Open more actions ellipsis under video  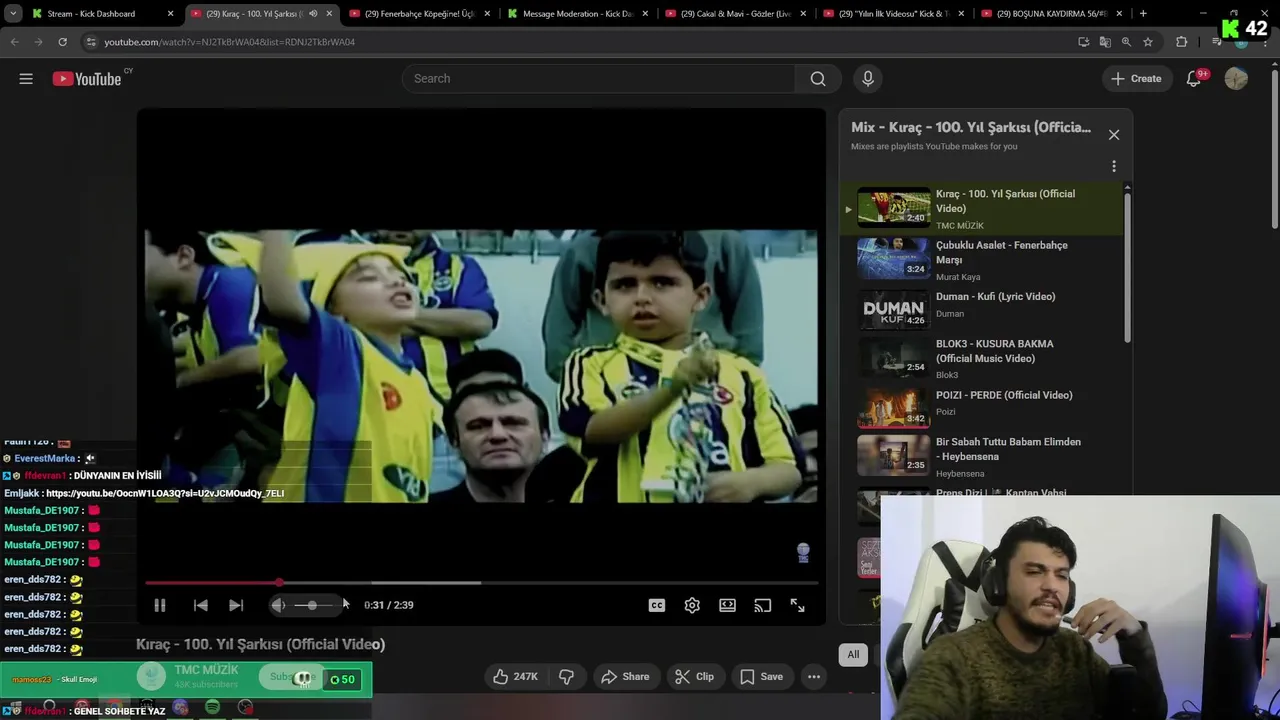[814, 677]
